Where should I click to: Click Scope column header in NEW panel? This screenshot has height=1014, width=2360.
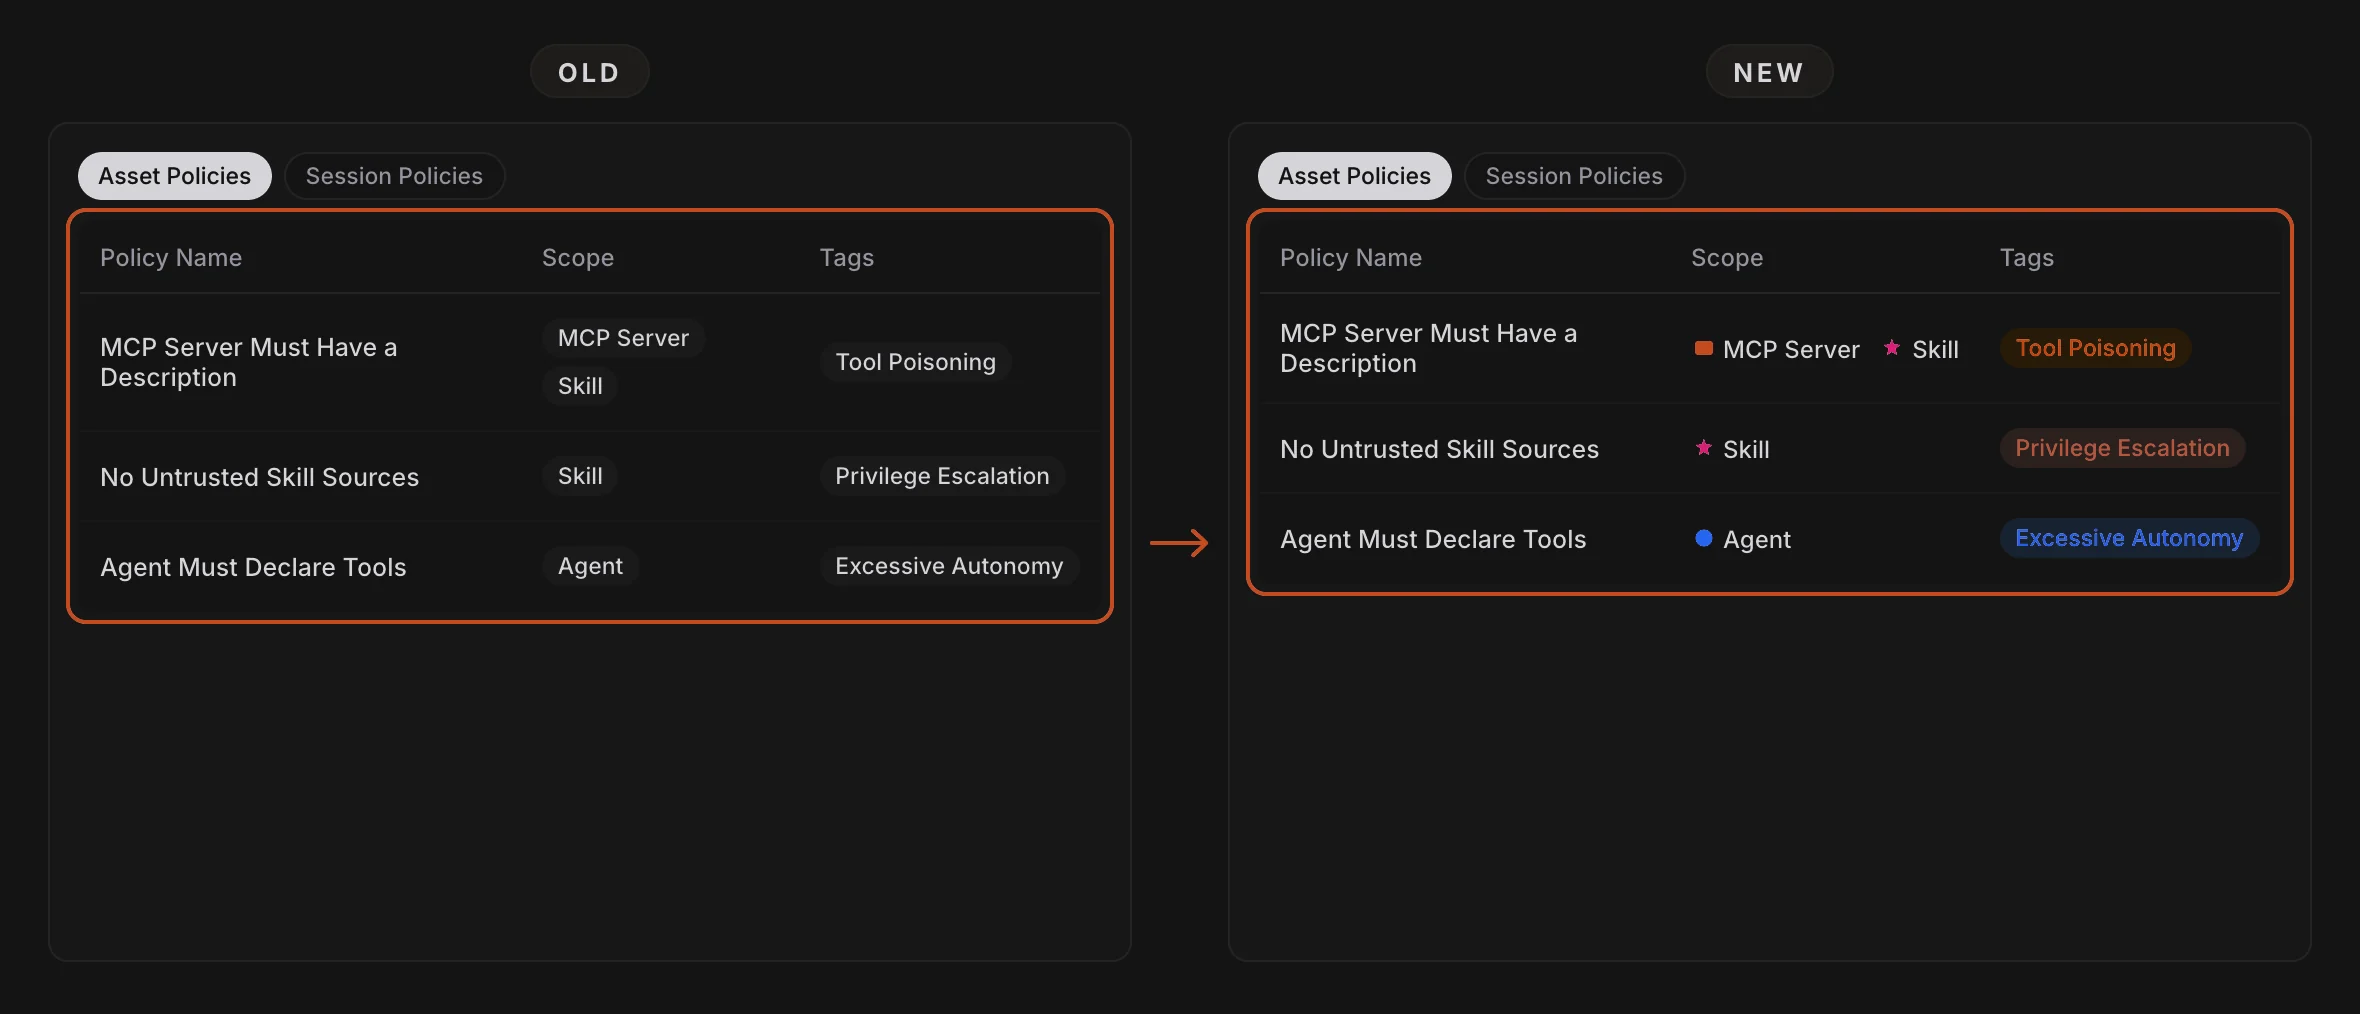click(1727, 258)
